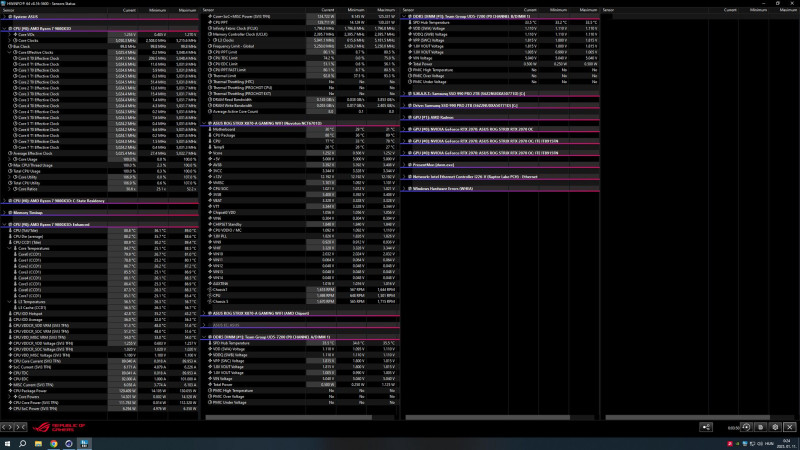Open the remote network connection icon
The image size is (800, 450).
(x=706, y=427)
